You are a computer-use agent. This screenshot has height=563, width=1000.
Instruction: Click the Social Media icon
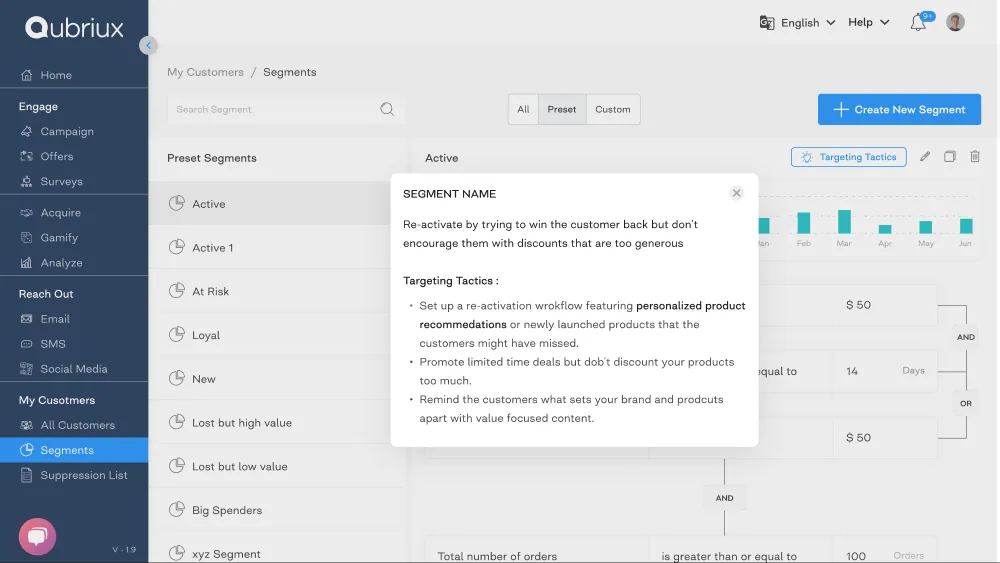click(x=26, y=369)
